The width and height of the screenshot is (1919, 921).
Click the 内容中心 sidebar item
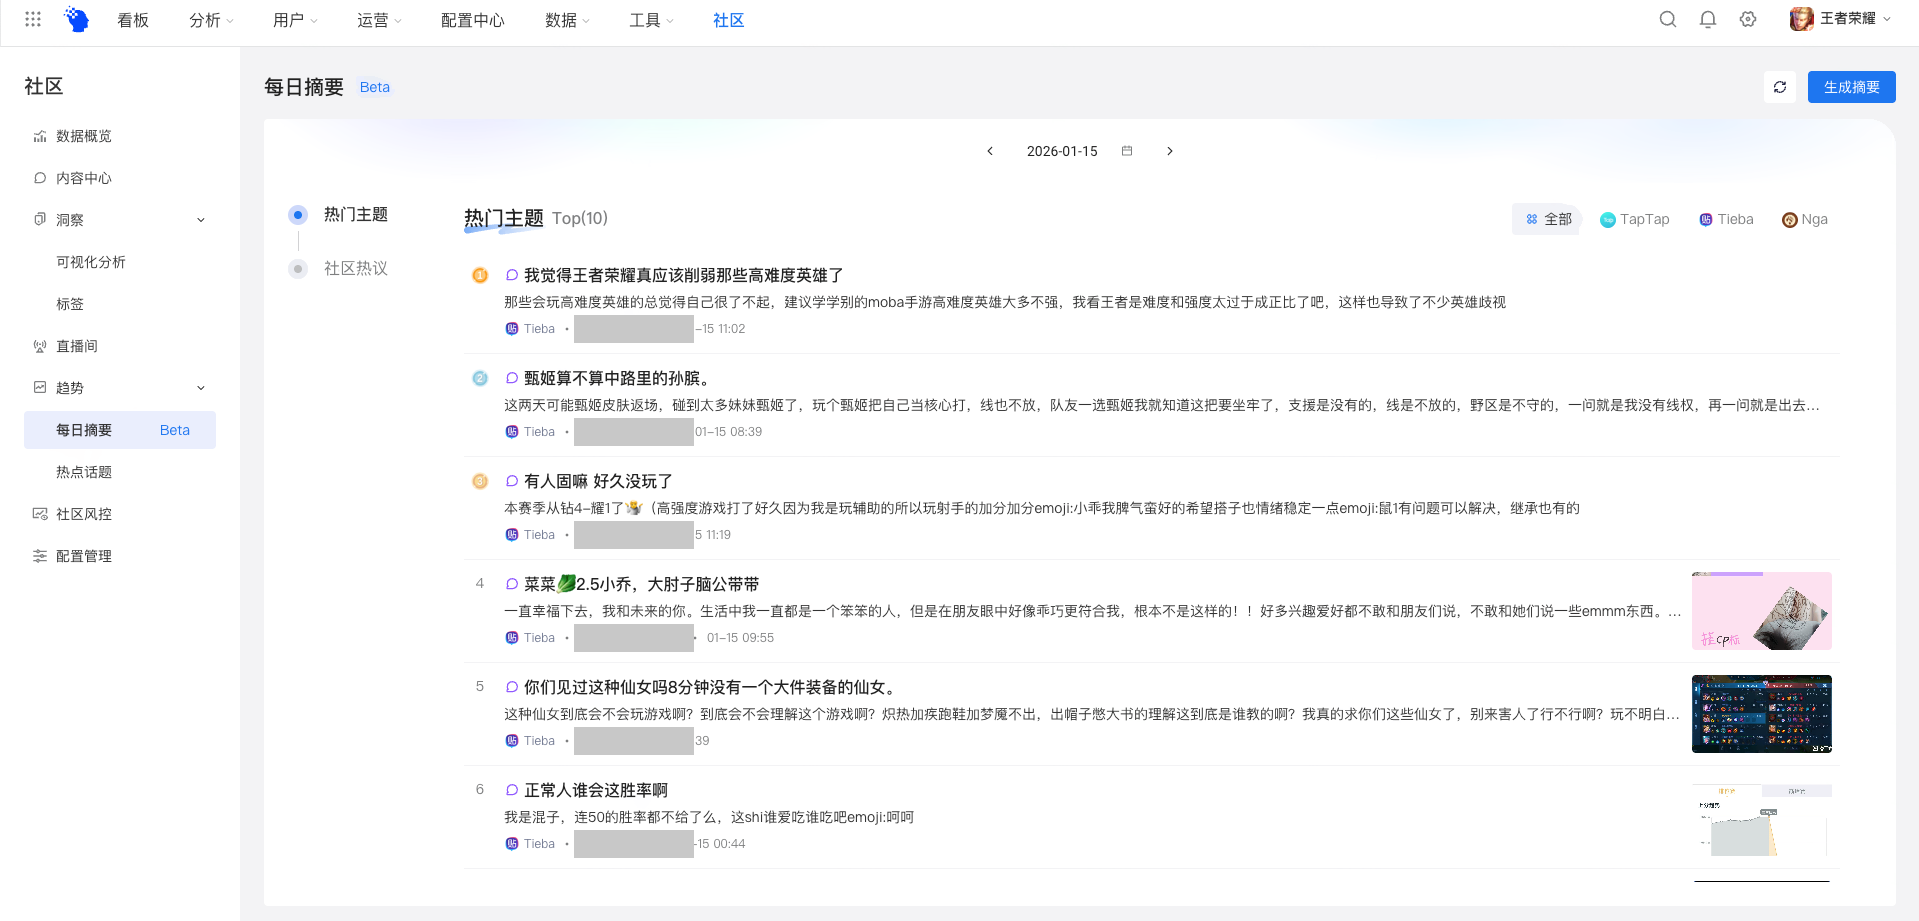pos(120,178)
